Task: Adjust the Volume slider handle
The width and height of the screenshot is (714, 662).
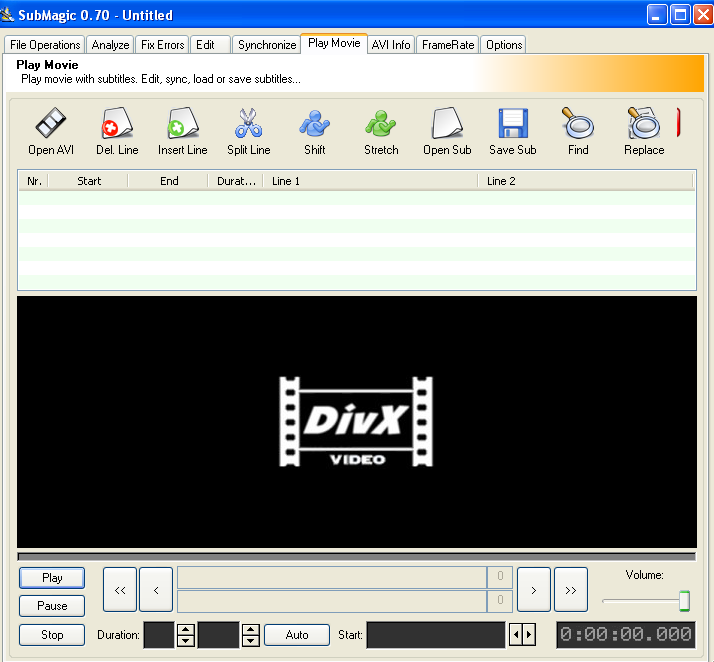Action: (684, 601)
